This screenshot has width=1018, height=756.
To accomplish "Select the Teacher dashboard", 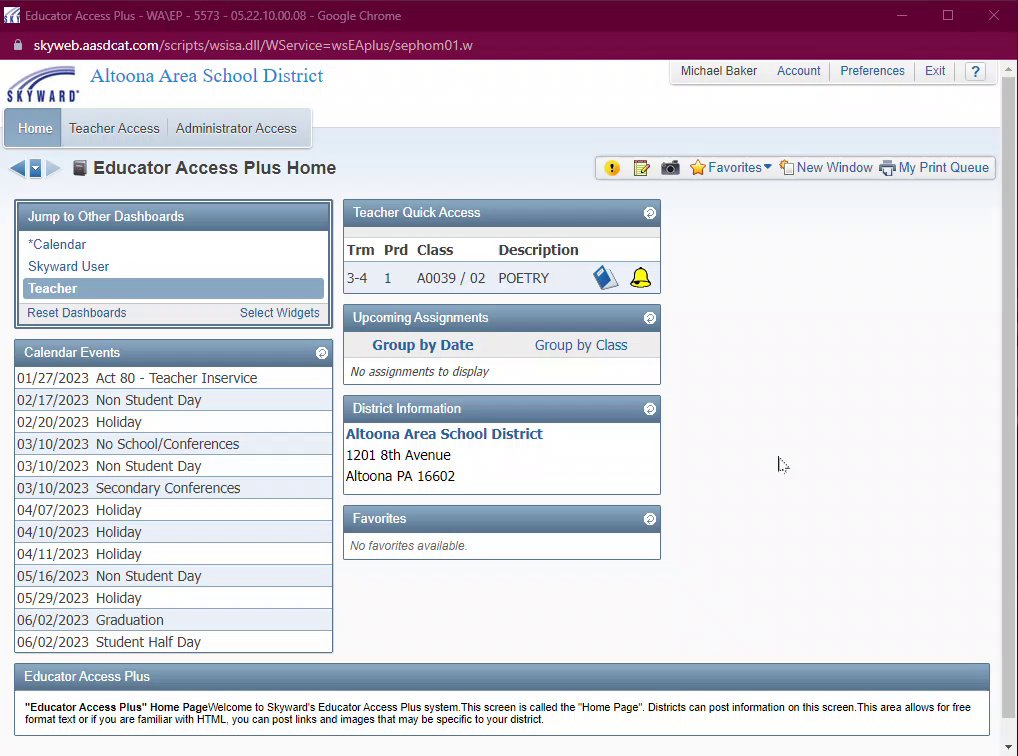I will (x=173, y=289).
